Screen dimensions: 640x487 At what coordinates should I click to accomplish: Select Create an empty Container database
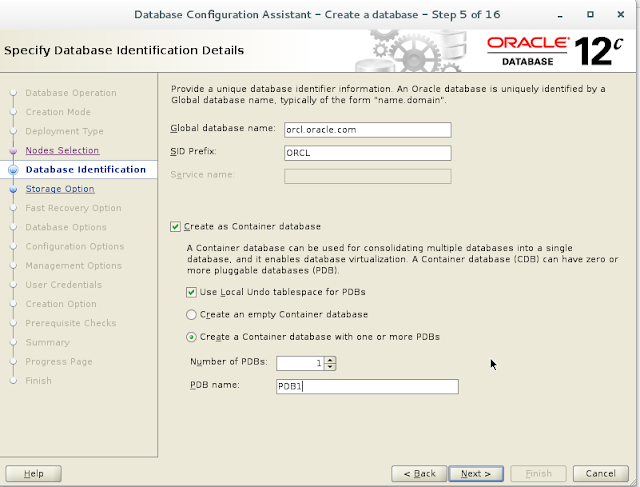(x=191, y=315)
